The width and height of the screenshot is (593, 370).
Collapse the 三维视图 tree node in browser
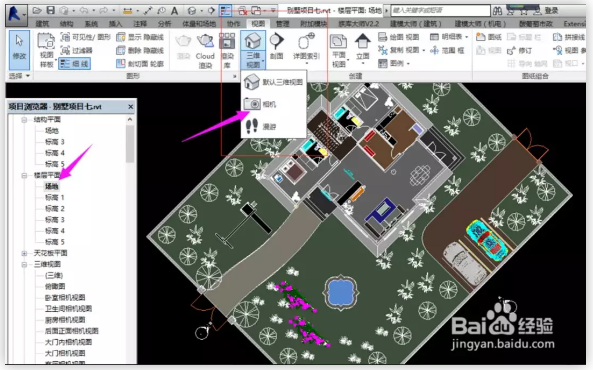(24, 264)
